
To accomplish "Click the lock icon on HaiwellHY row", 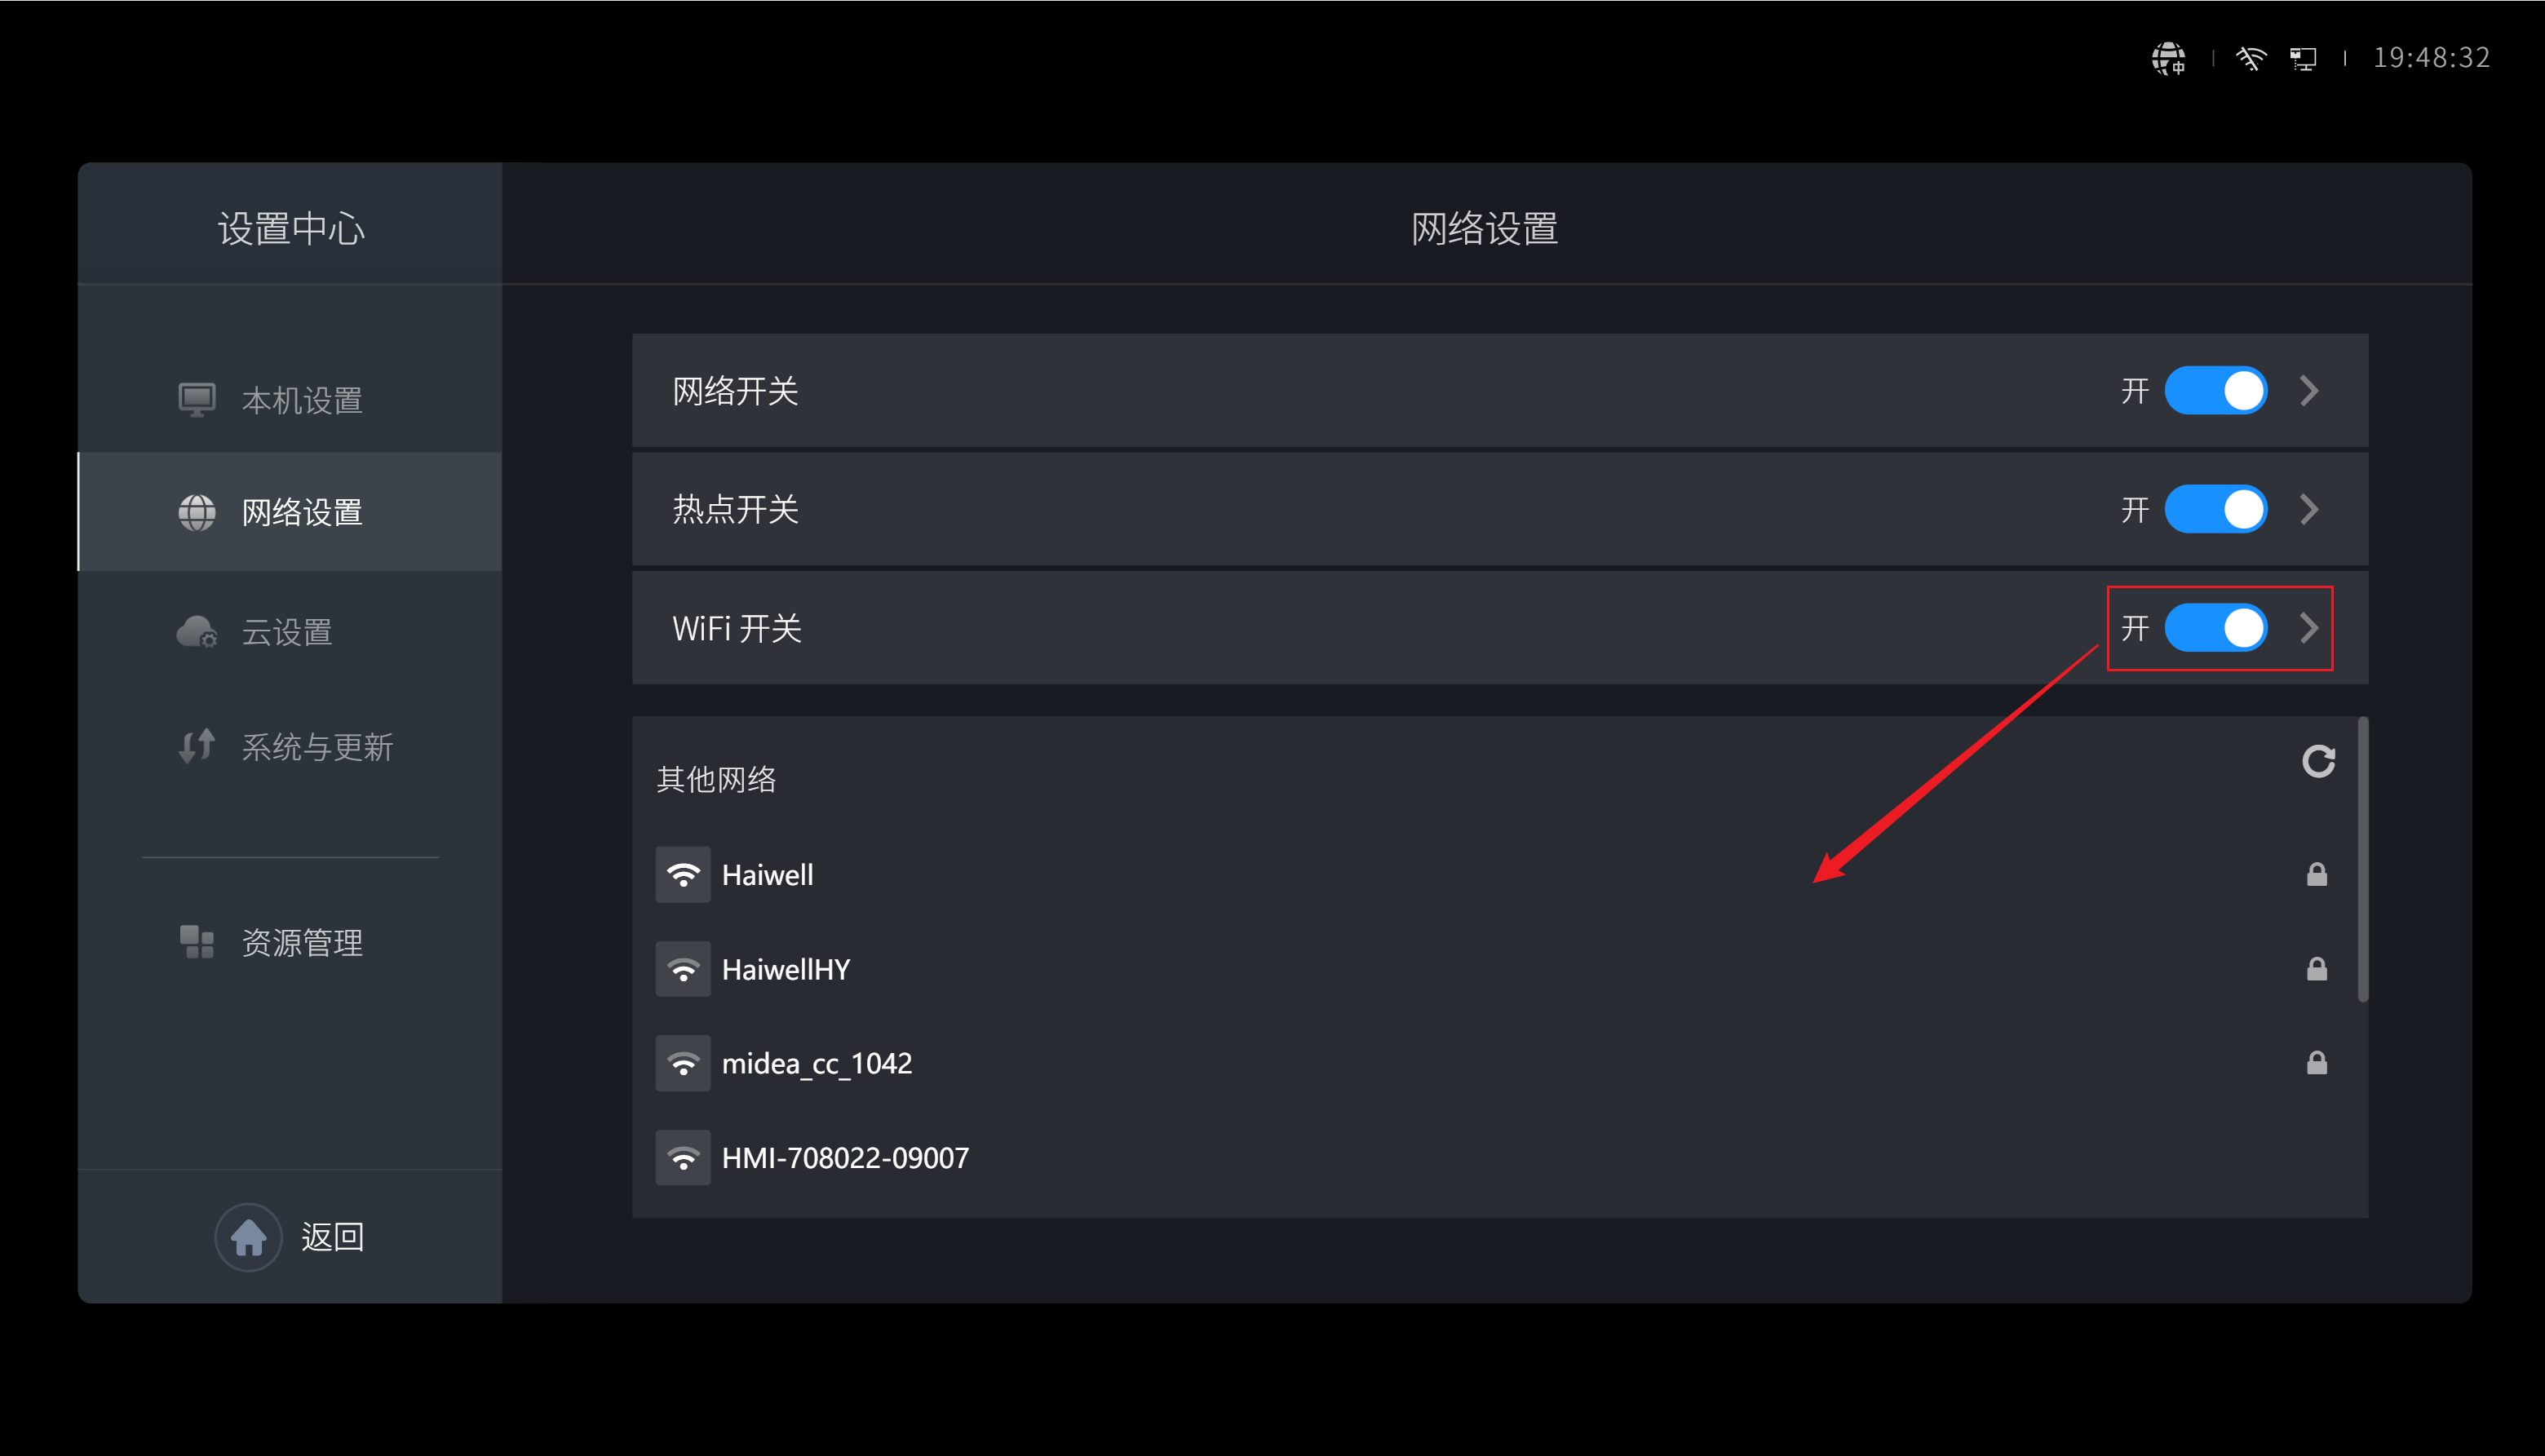I will point(2316,969).
